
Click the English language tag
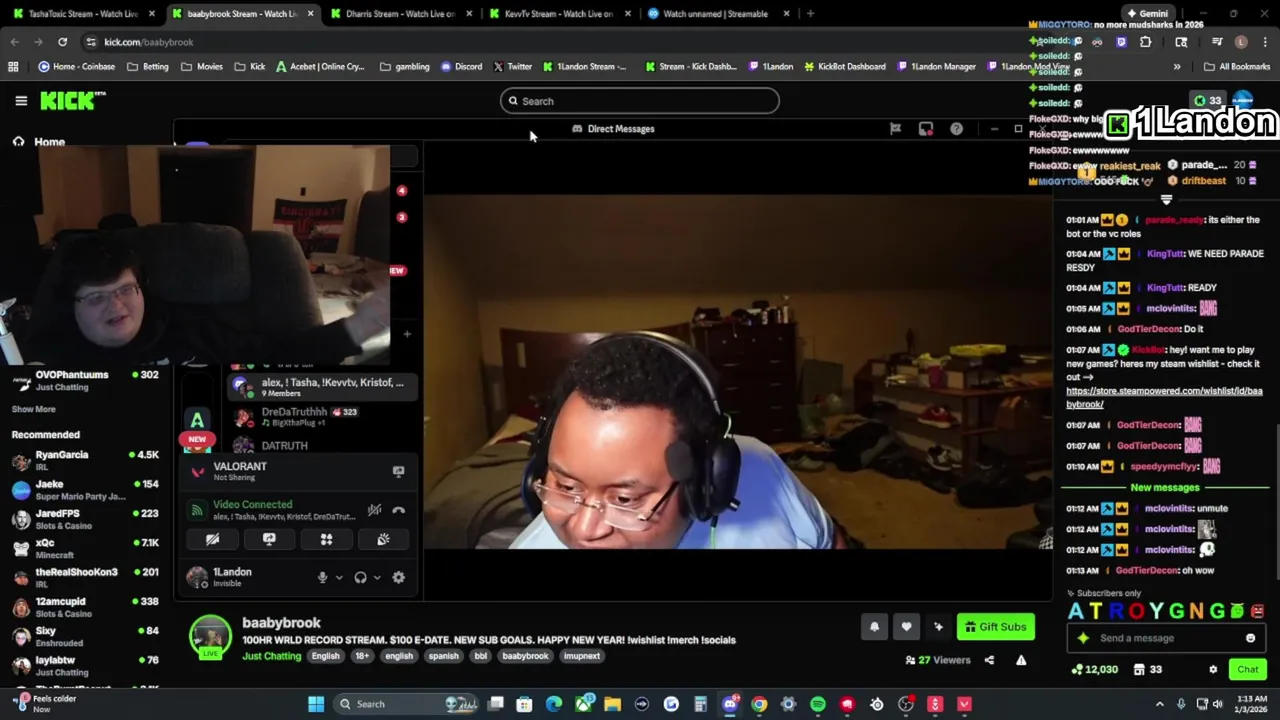click(325, 656)
